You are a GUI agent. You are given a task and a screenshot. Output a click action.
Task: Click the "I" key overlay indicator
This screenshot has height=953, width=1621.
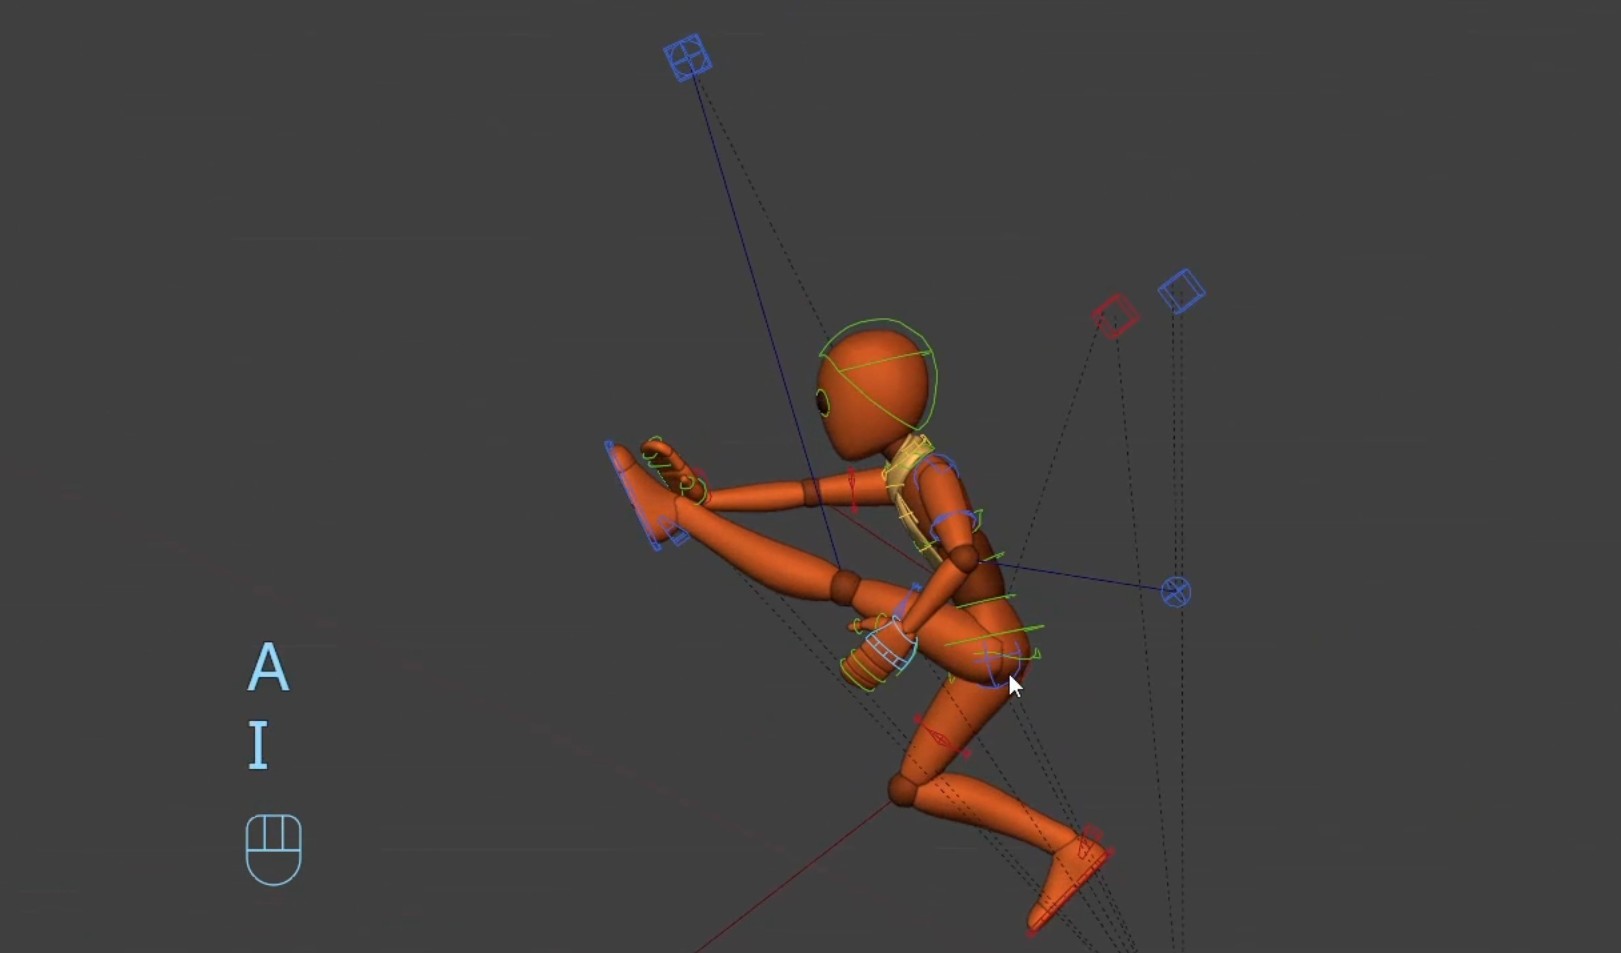tap(259, 746)
